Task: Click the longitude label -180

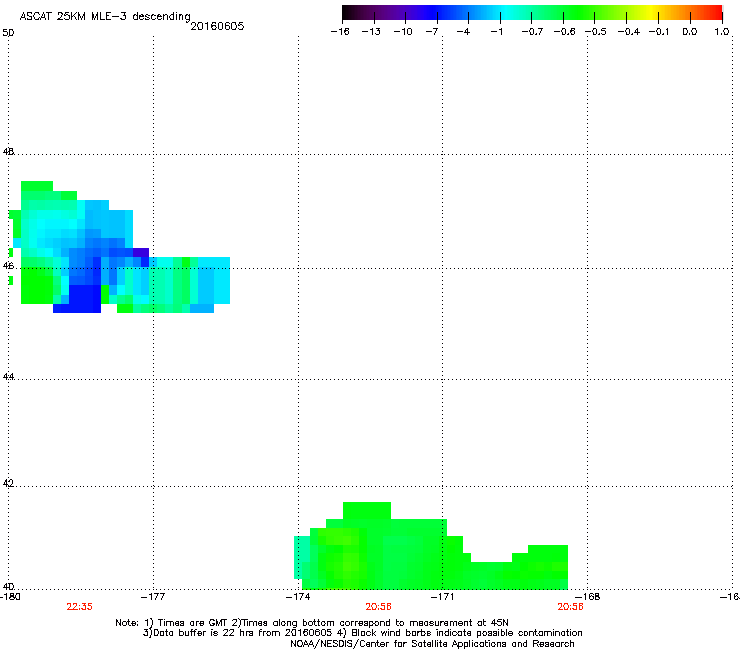Action: (10, 597)
